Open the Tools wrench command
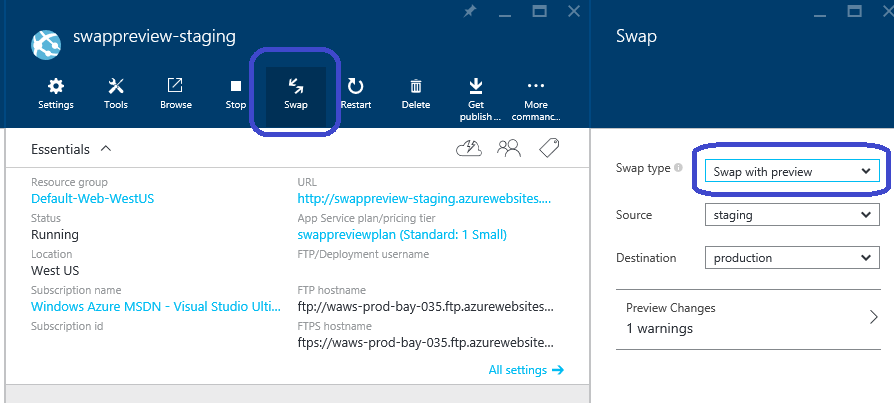 (116, 94)
